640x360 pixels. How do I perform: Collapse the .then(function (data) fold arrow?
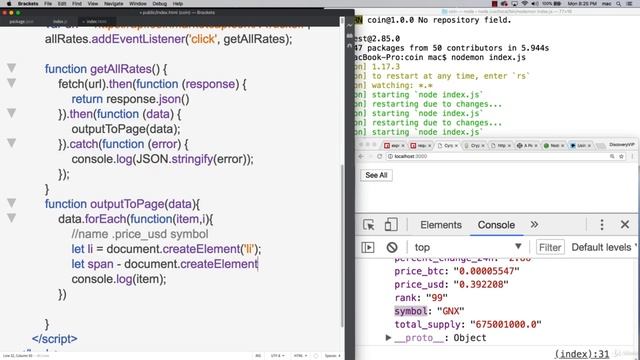11,113
